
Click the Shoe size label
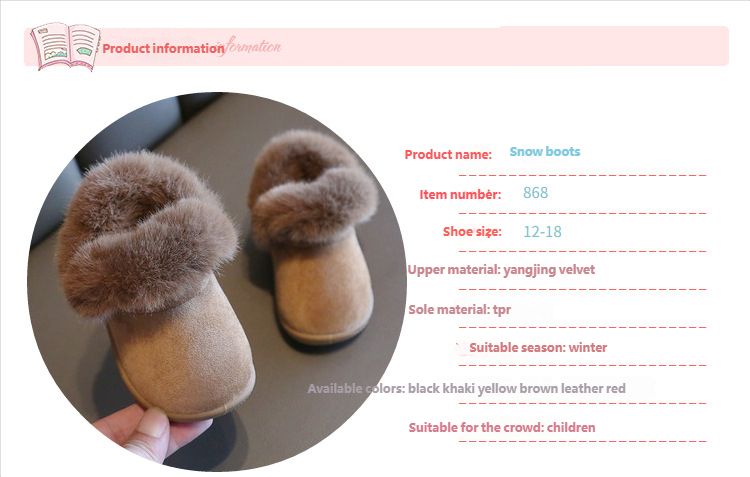click(472, 232)
